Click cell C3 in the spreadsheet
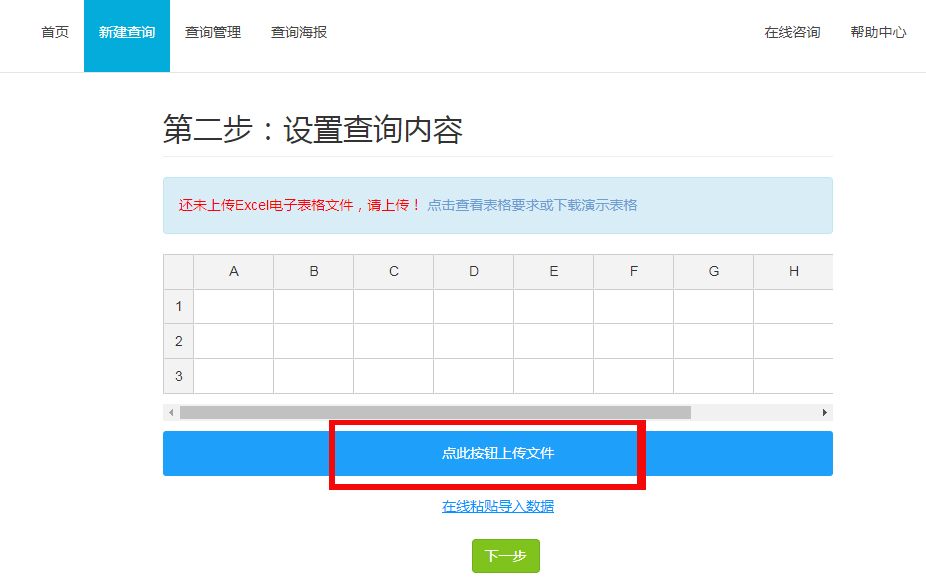This screenshot has width=926, height=581. pos(394,376)
